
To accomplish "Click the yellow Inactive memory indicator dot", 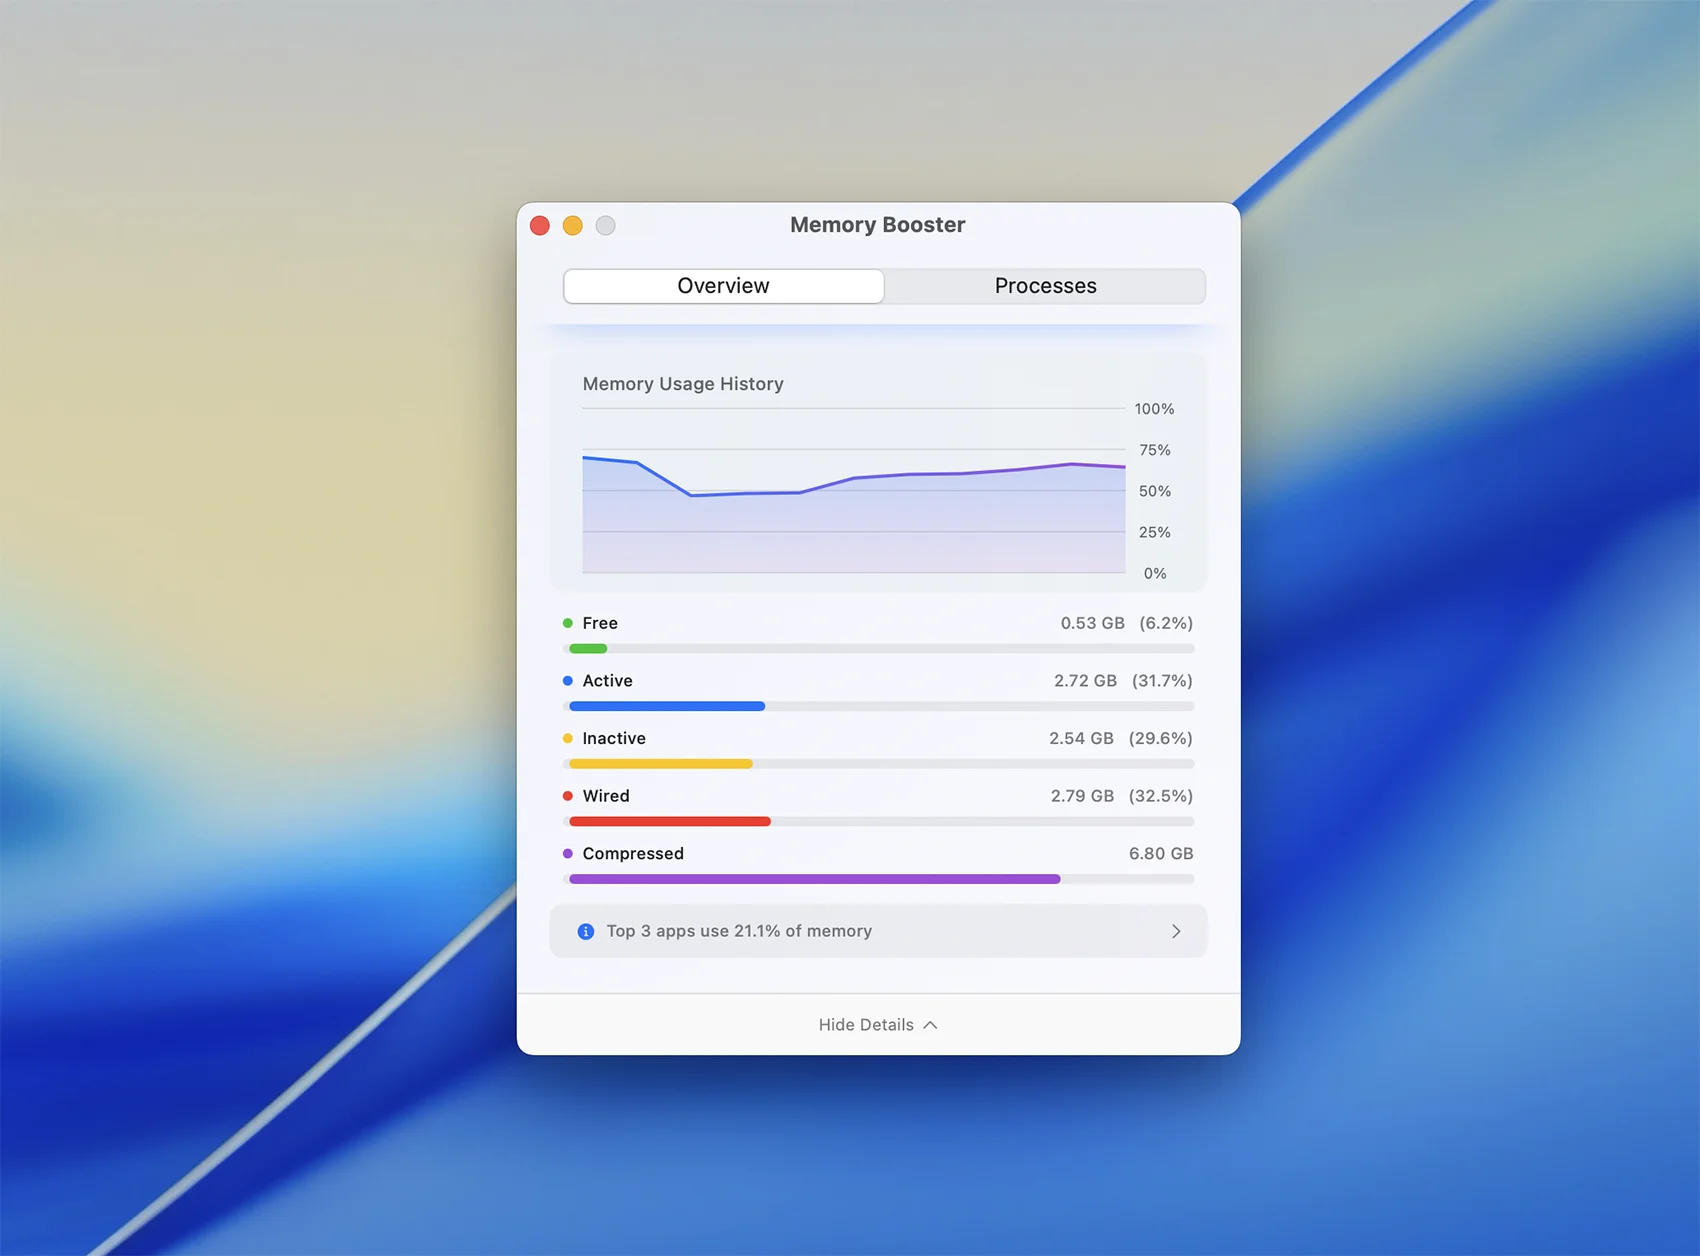I will coord(568,739).
